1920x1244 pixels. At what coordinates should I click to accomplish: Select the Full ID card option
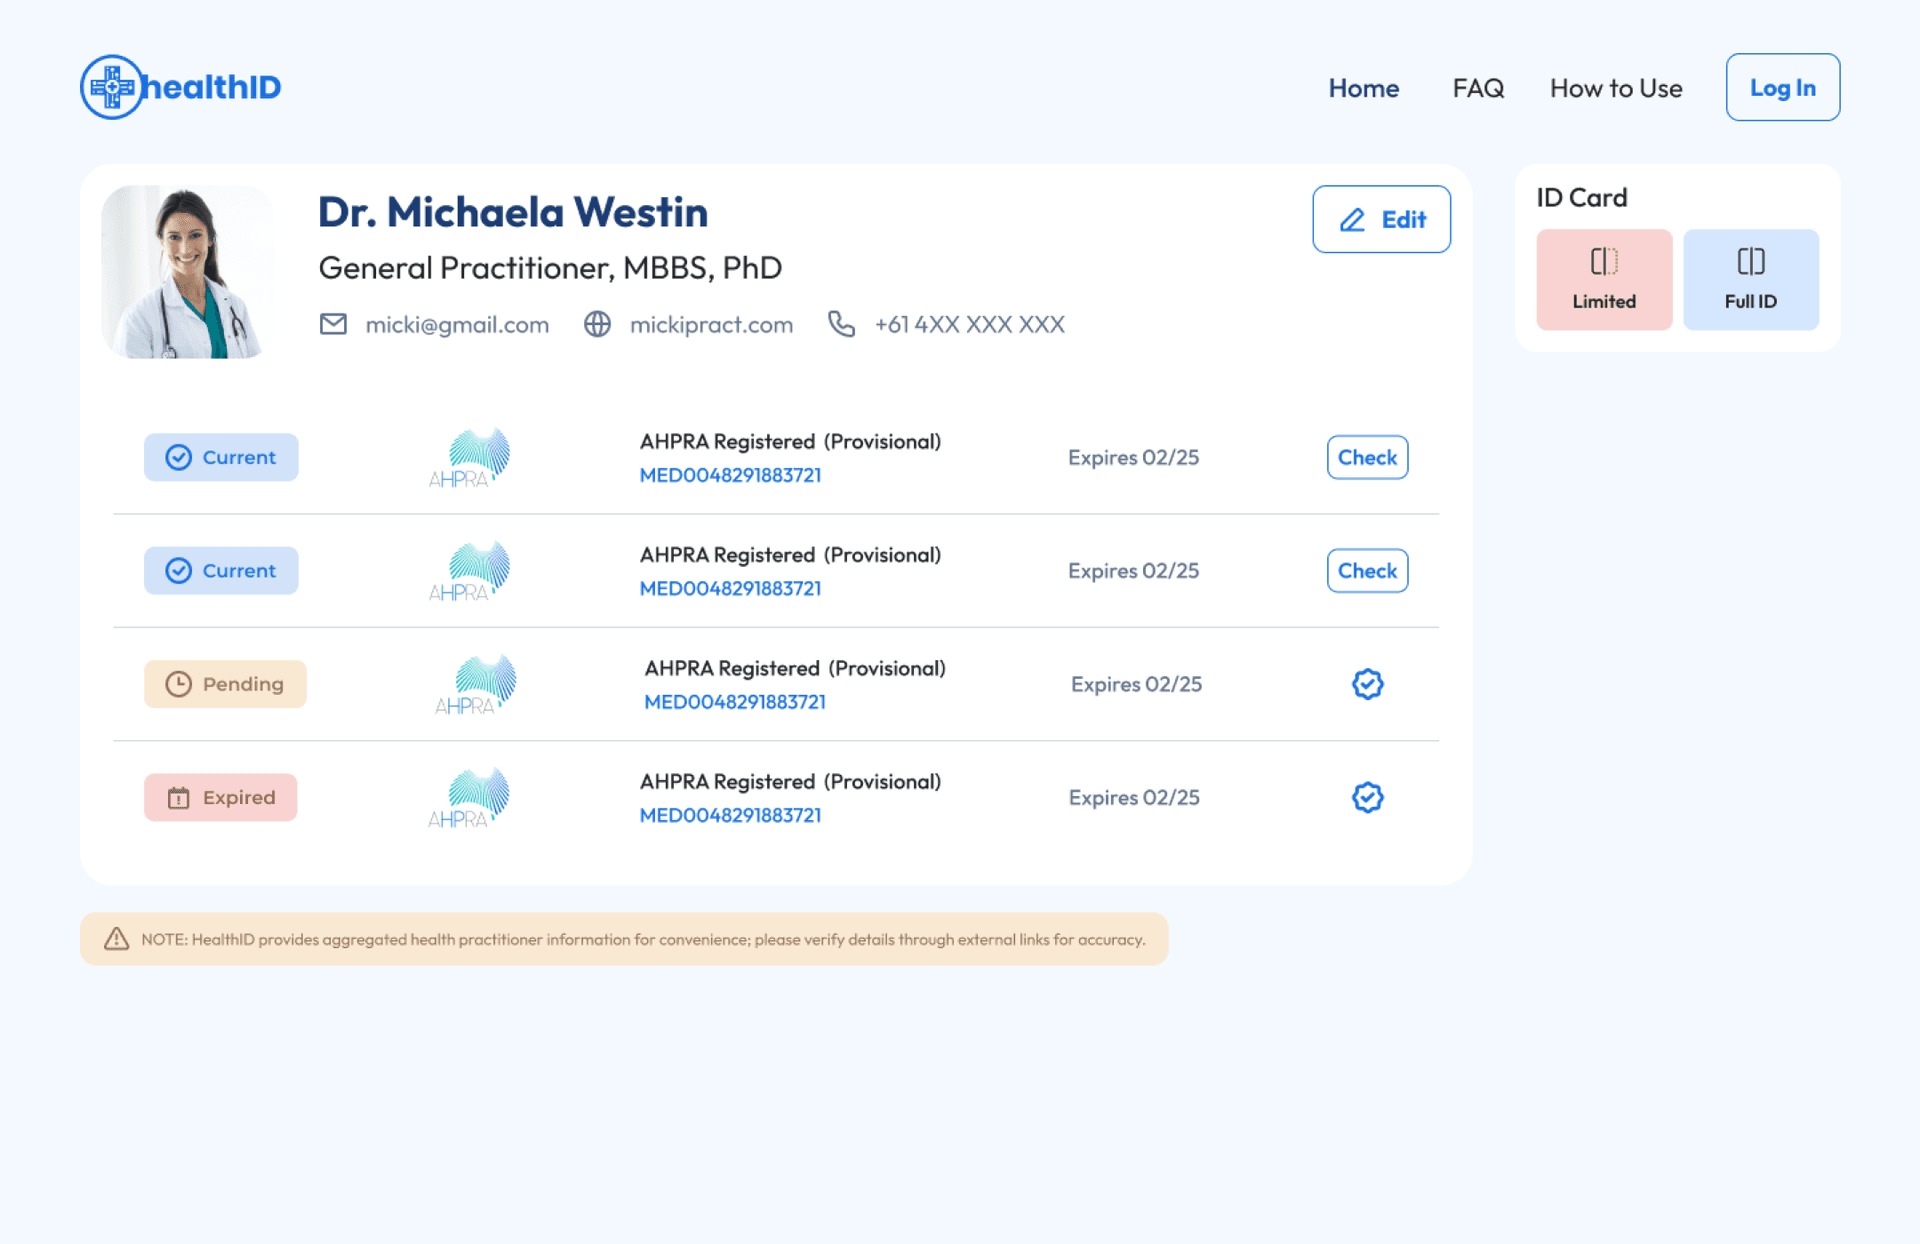click(1751, 279)
